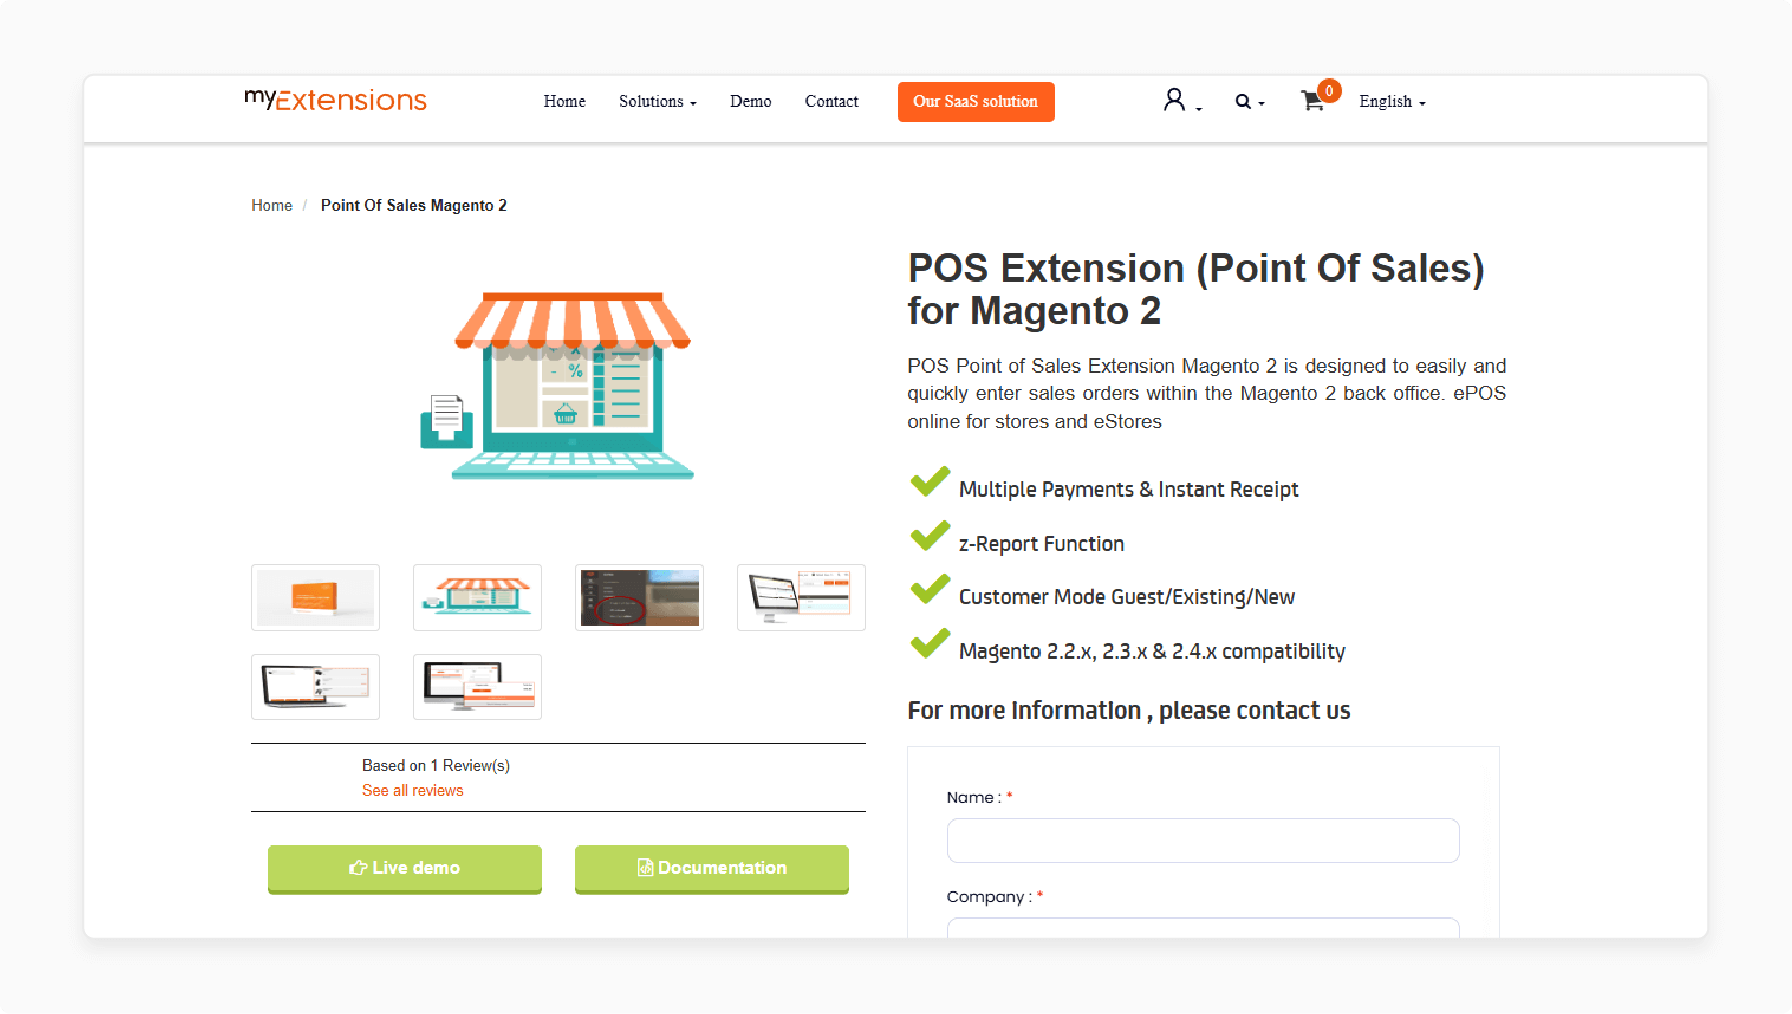1792x1014 pixels.
Task: Click Magento 2.2.x, 2.3.x & 2.4.x compatibility text
Action: click(x=1152, y=651)
